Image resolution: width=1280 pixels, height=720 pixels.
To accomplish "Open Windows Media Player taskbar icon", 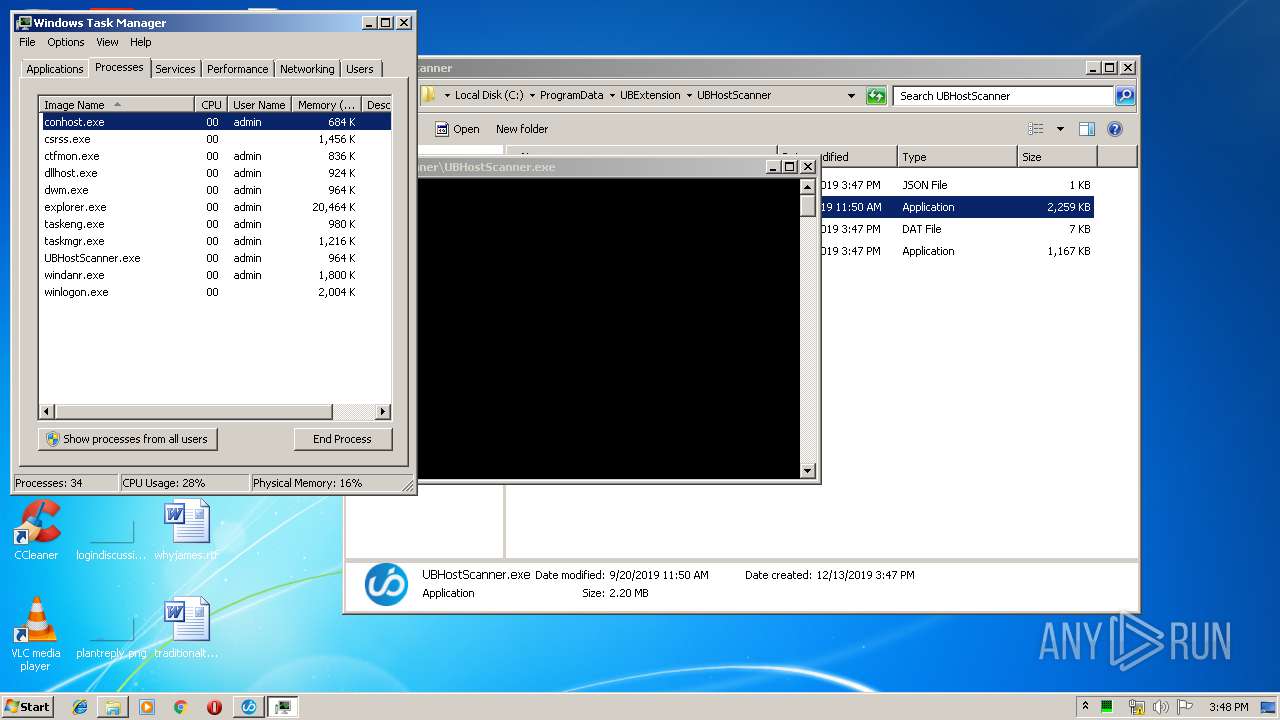I will (x=147, y=707).
